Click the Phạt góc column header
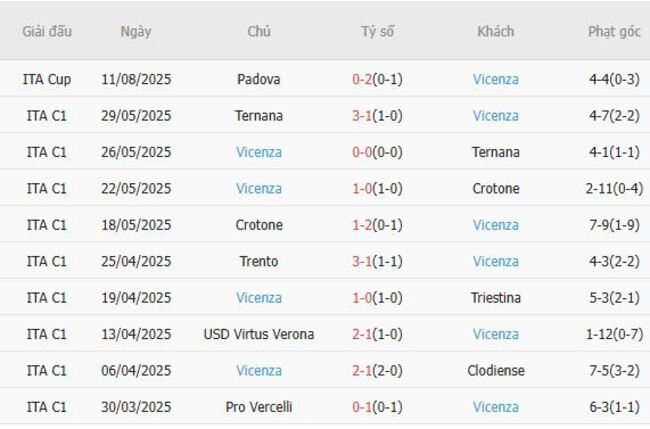 point(614,31)
